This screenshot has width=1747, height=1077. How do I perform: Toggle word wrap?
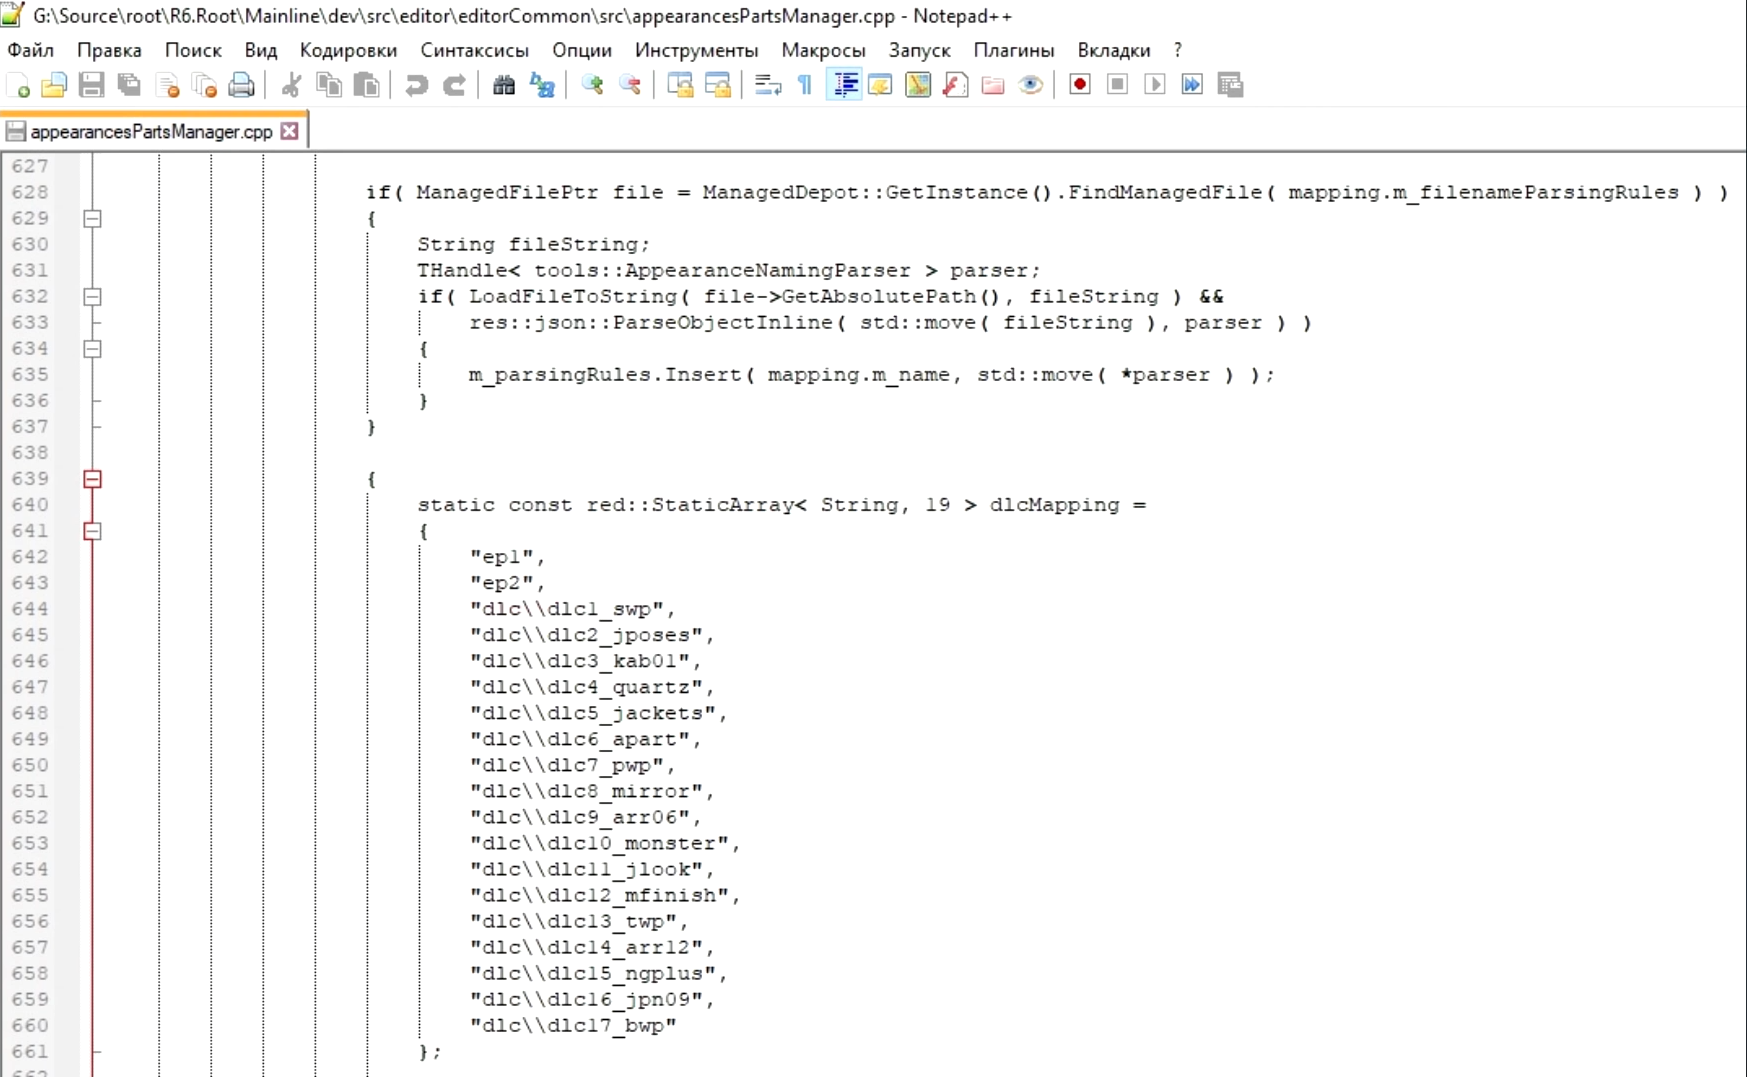tap(768, 85)
